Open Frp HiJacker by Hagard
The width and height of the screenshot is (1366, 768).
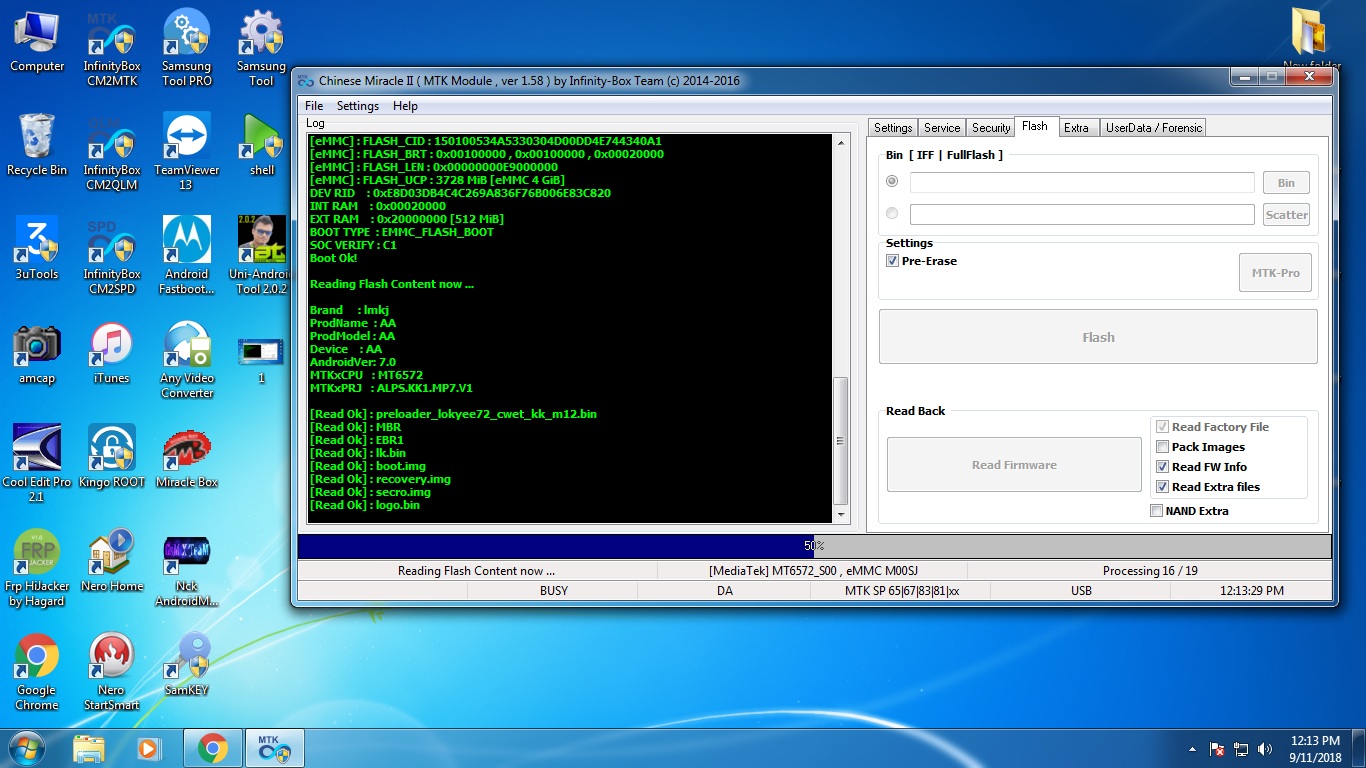pos(37,568)
